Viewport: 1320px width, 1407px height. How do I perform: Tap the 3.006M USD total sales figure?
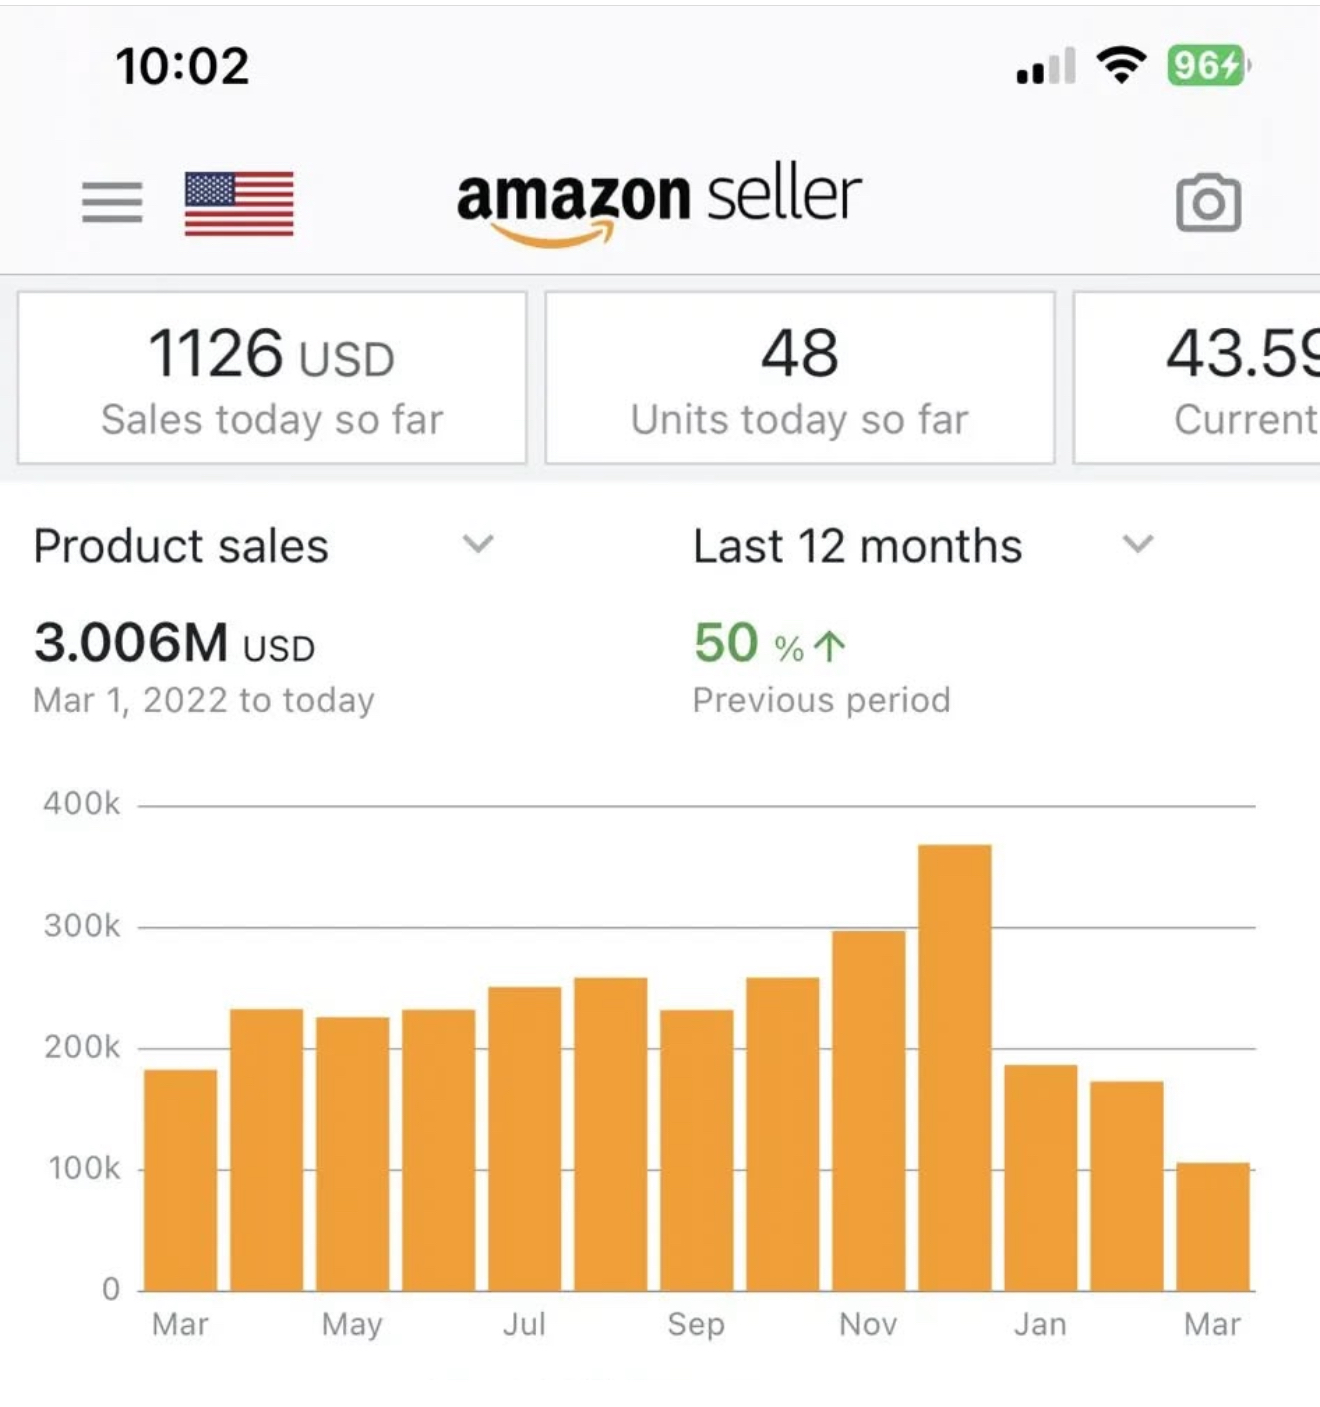[x=175, y=643]
